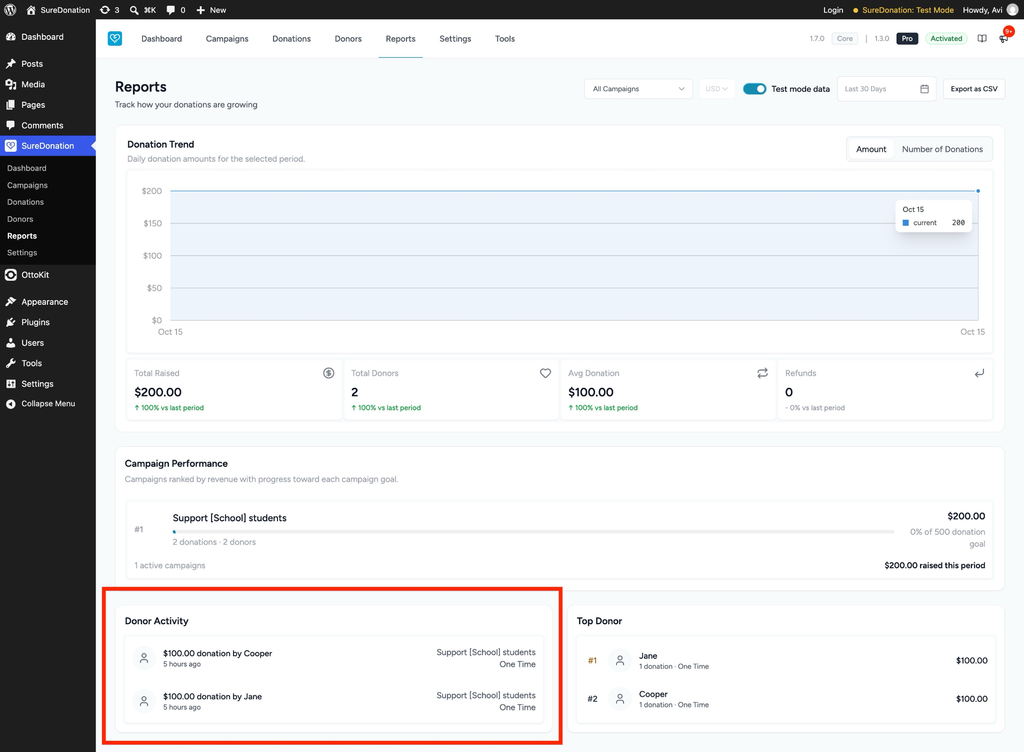Click the return arrow on Refunds card
Viewport: 1024px width, 752px height.
click(x=979, y=373)
